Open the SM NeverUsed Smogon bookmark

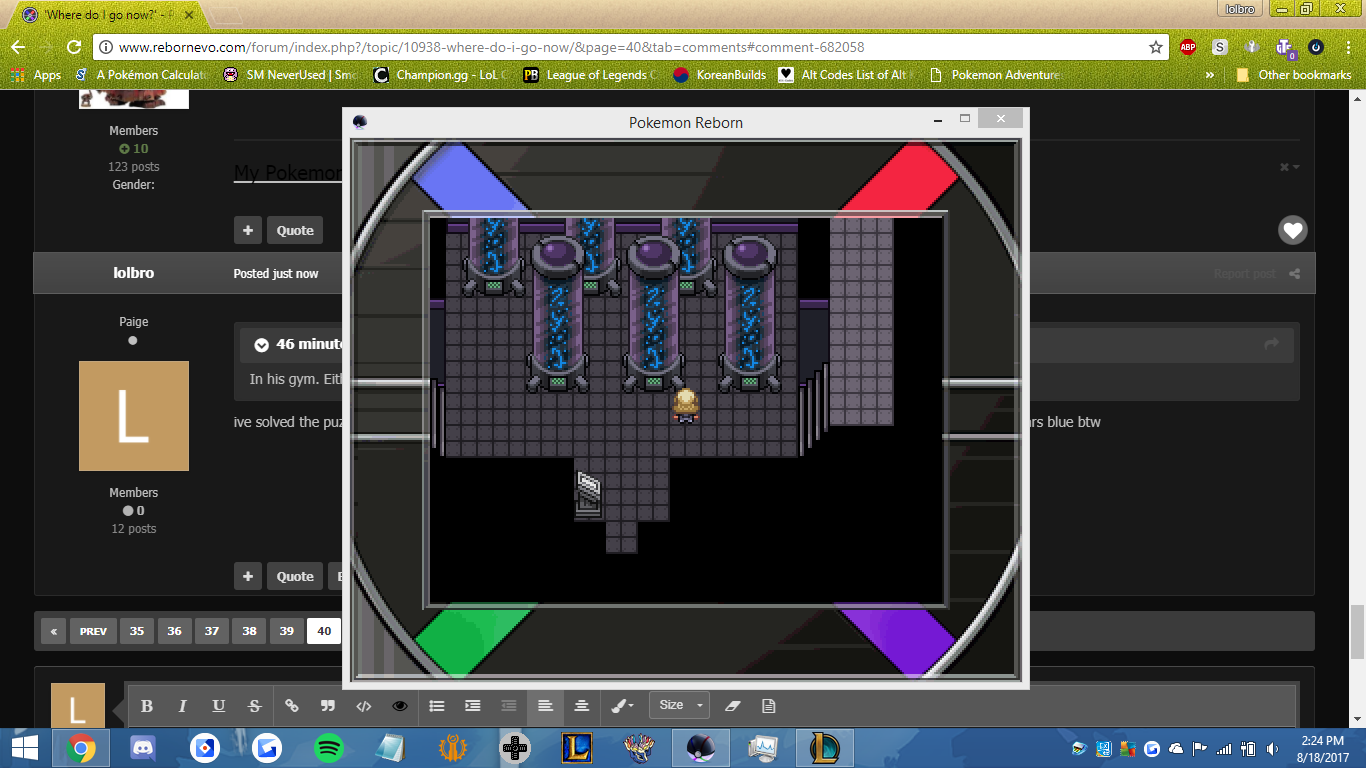291,75
